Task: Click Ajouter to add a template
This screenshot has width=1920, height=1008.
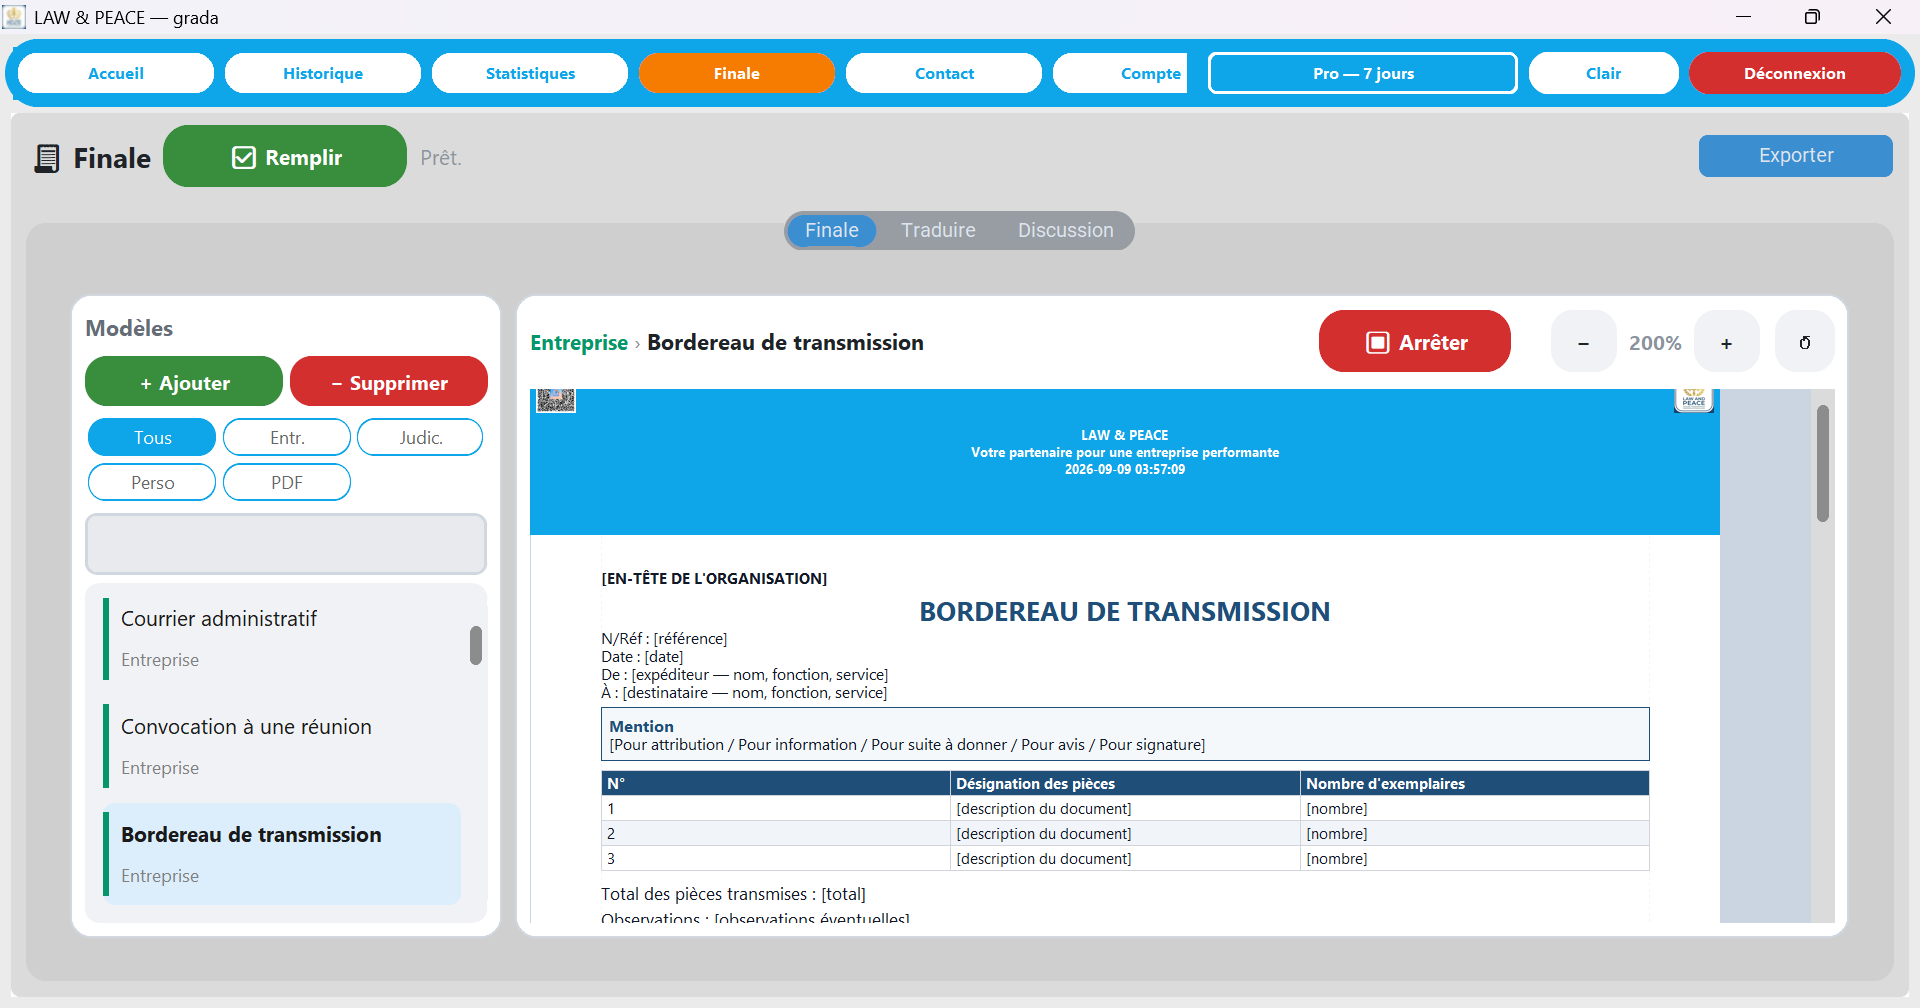Action: (184, 382)
